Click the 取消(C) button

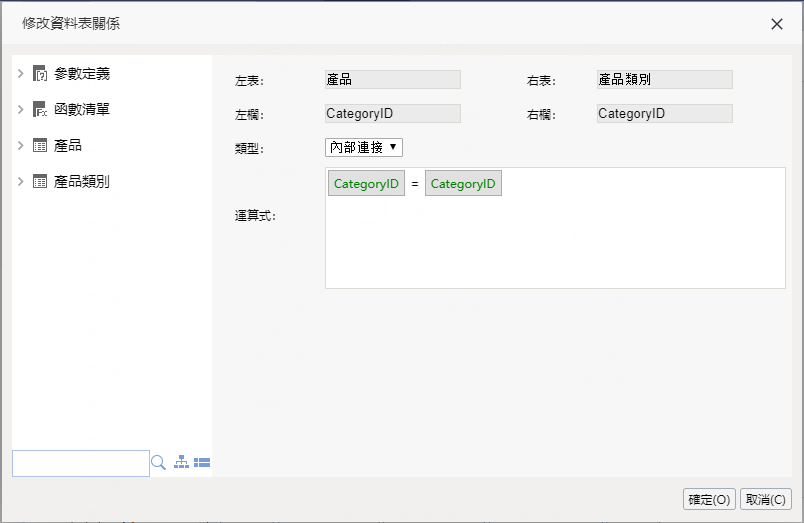tap(766, 499)
